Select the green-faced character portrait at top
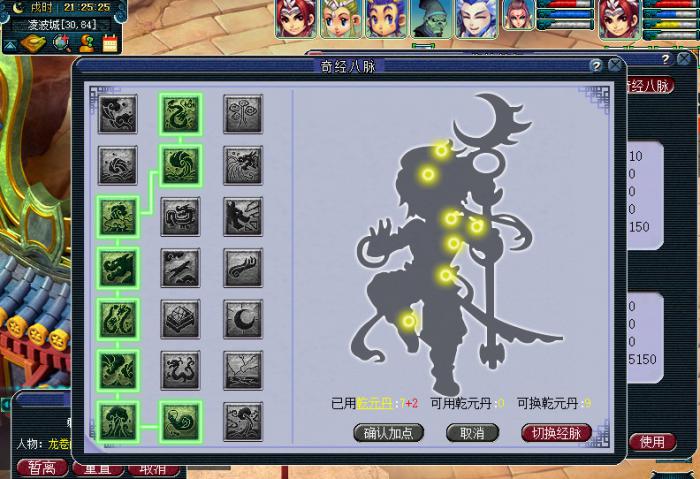The width and height of the screenshot is (700, 479). (429, 19)
